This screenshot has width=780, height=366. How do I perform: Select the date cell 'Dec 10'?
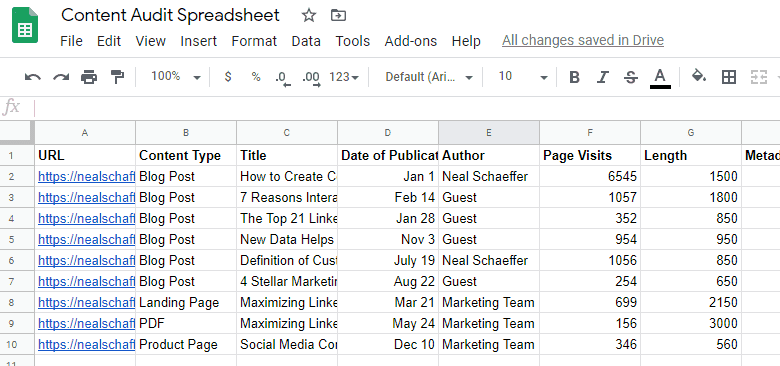coord(388,345)
